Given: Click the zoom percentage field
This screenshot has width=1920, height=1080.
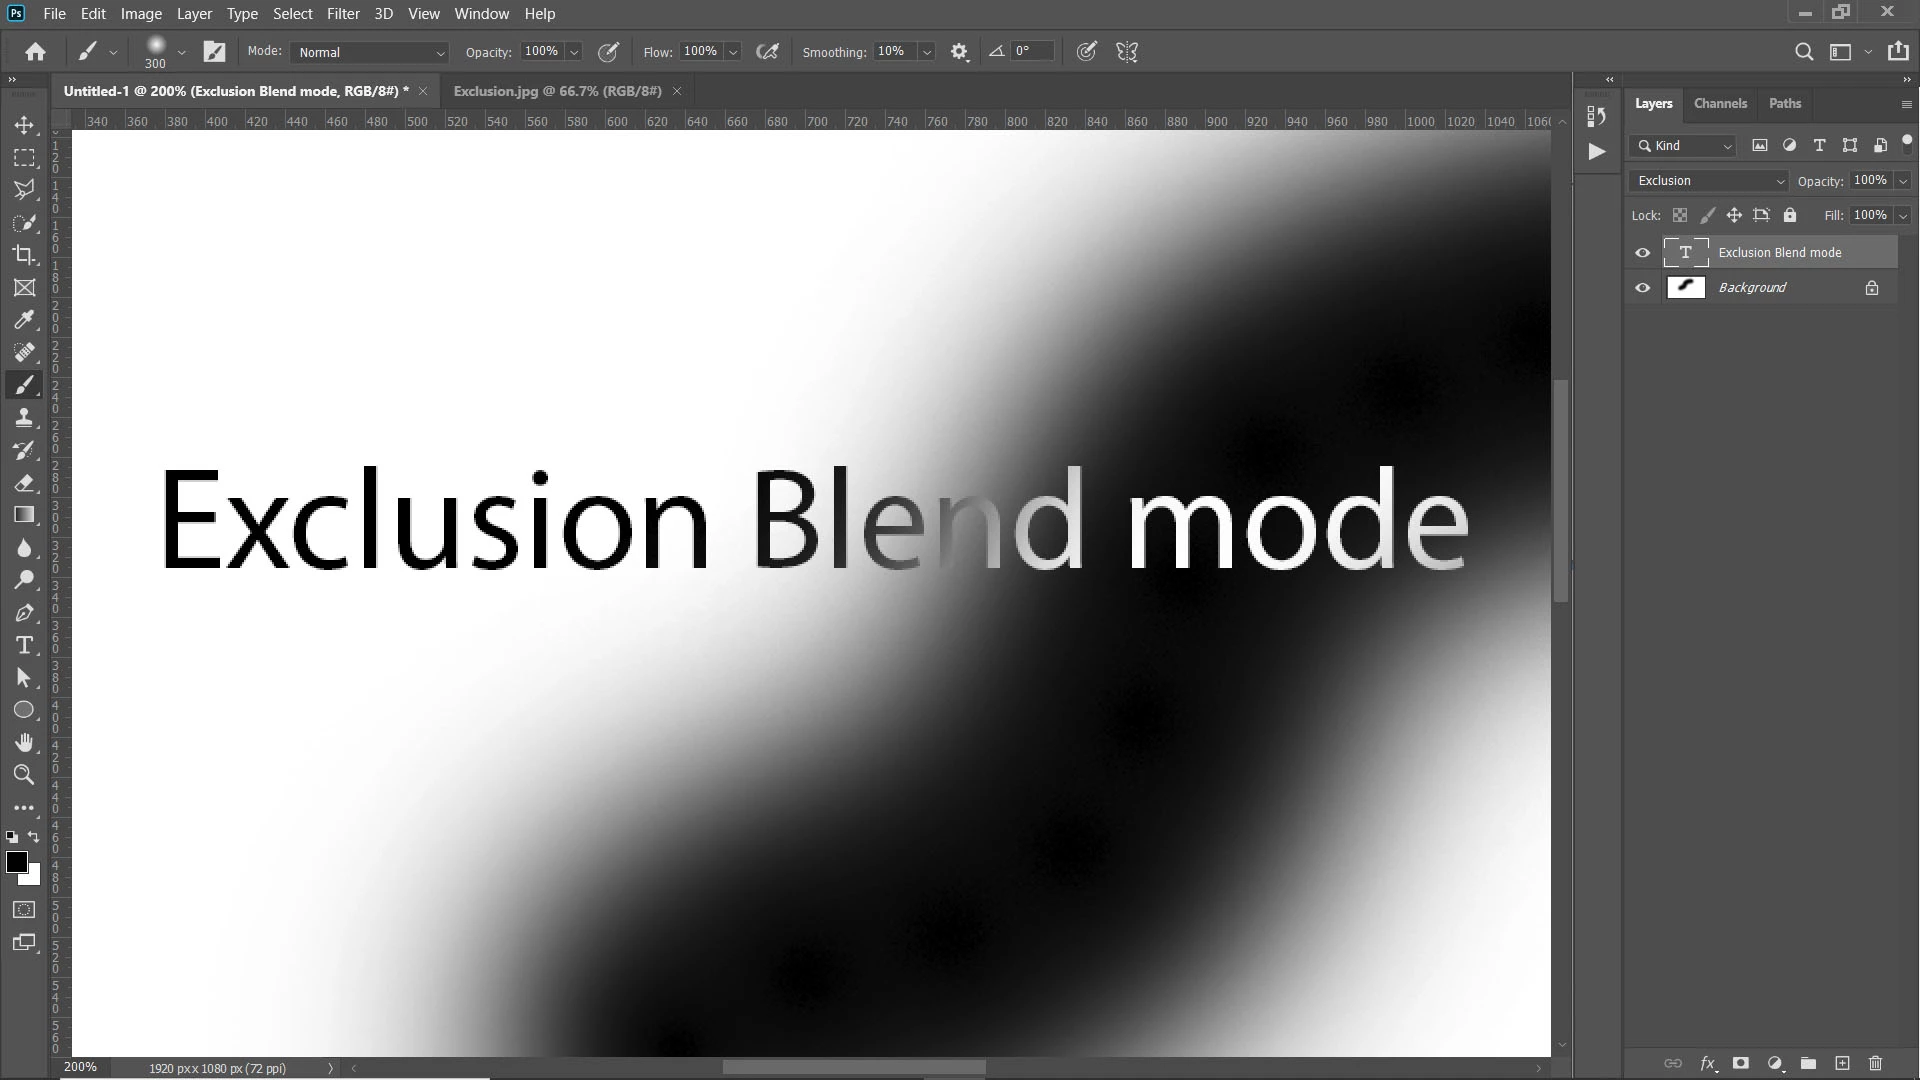Looking at the screenshot, I should pyautogui.click(x=81, y=1067).
